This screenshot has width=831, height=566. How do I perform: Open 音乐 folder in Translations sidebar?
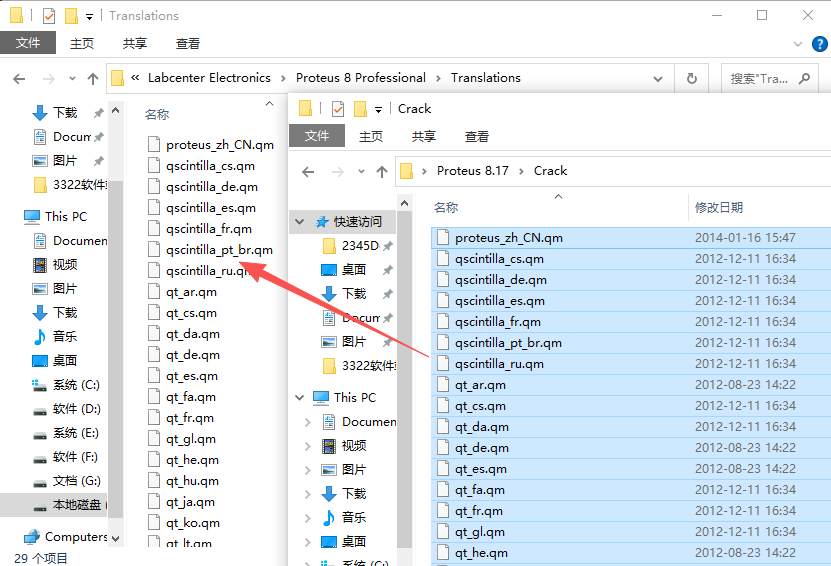(x=65, y=336)
